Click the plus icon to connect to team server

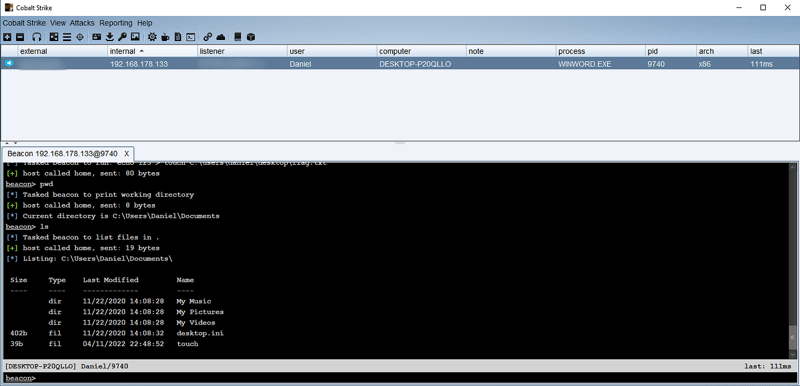click(x=7, y=37)
